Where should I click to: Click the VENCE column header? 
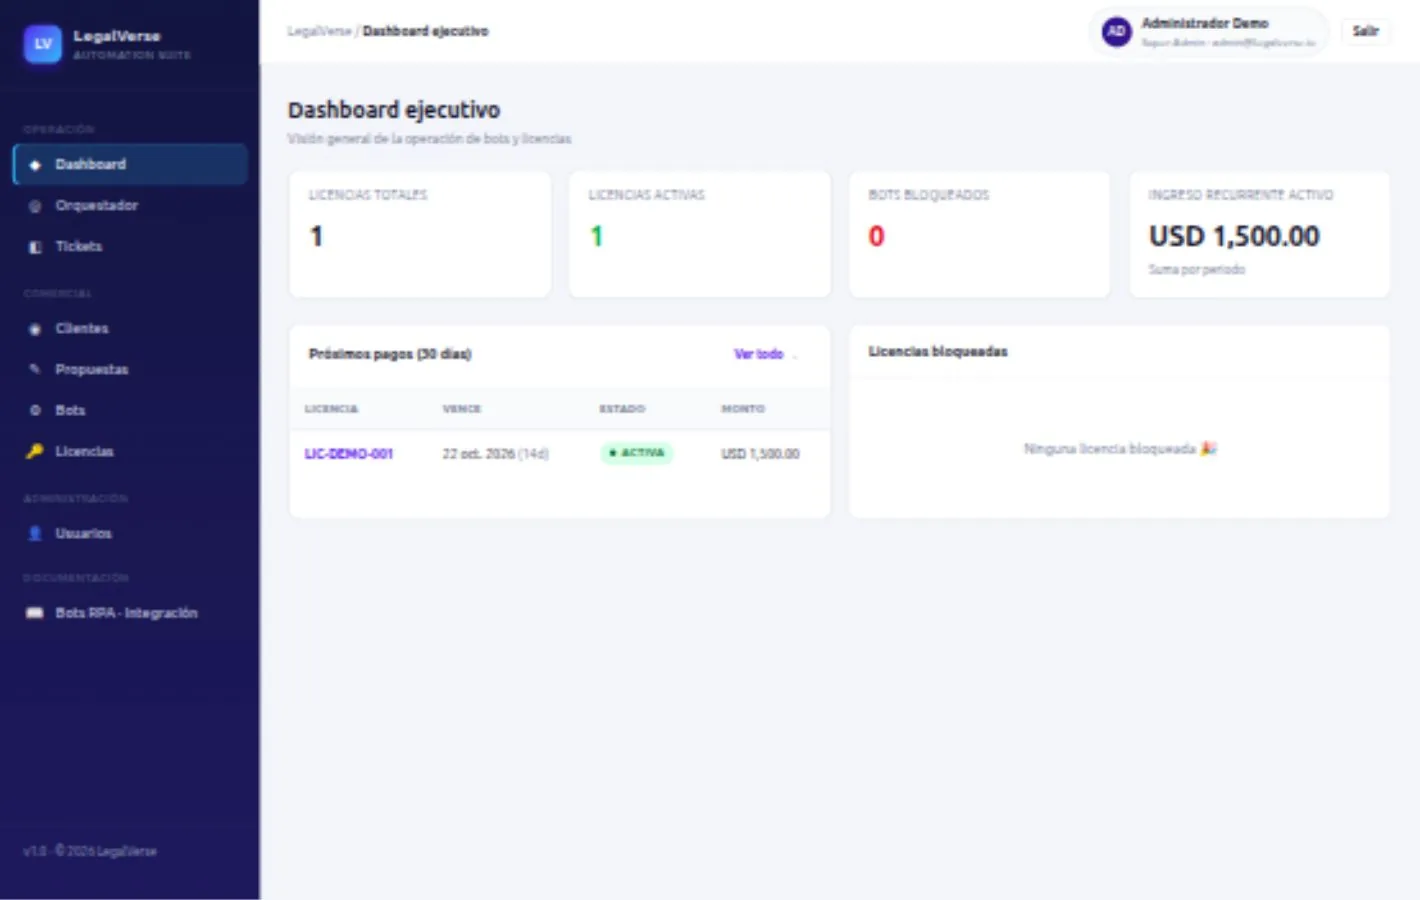click(x=462, y=409)
